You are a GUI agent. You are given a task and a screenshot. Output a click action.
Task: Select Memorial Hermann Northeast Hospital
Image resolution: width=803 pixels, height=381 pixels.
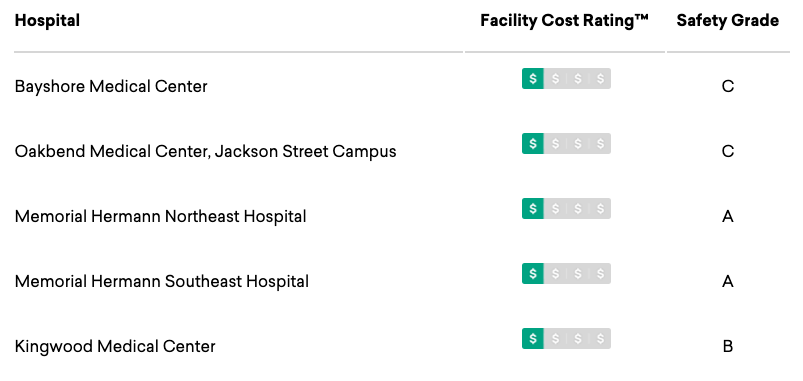(x=160, y=216)
